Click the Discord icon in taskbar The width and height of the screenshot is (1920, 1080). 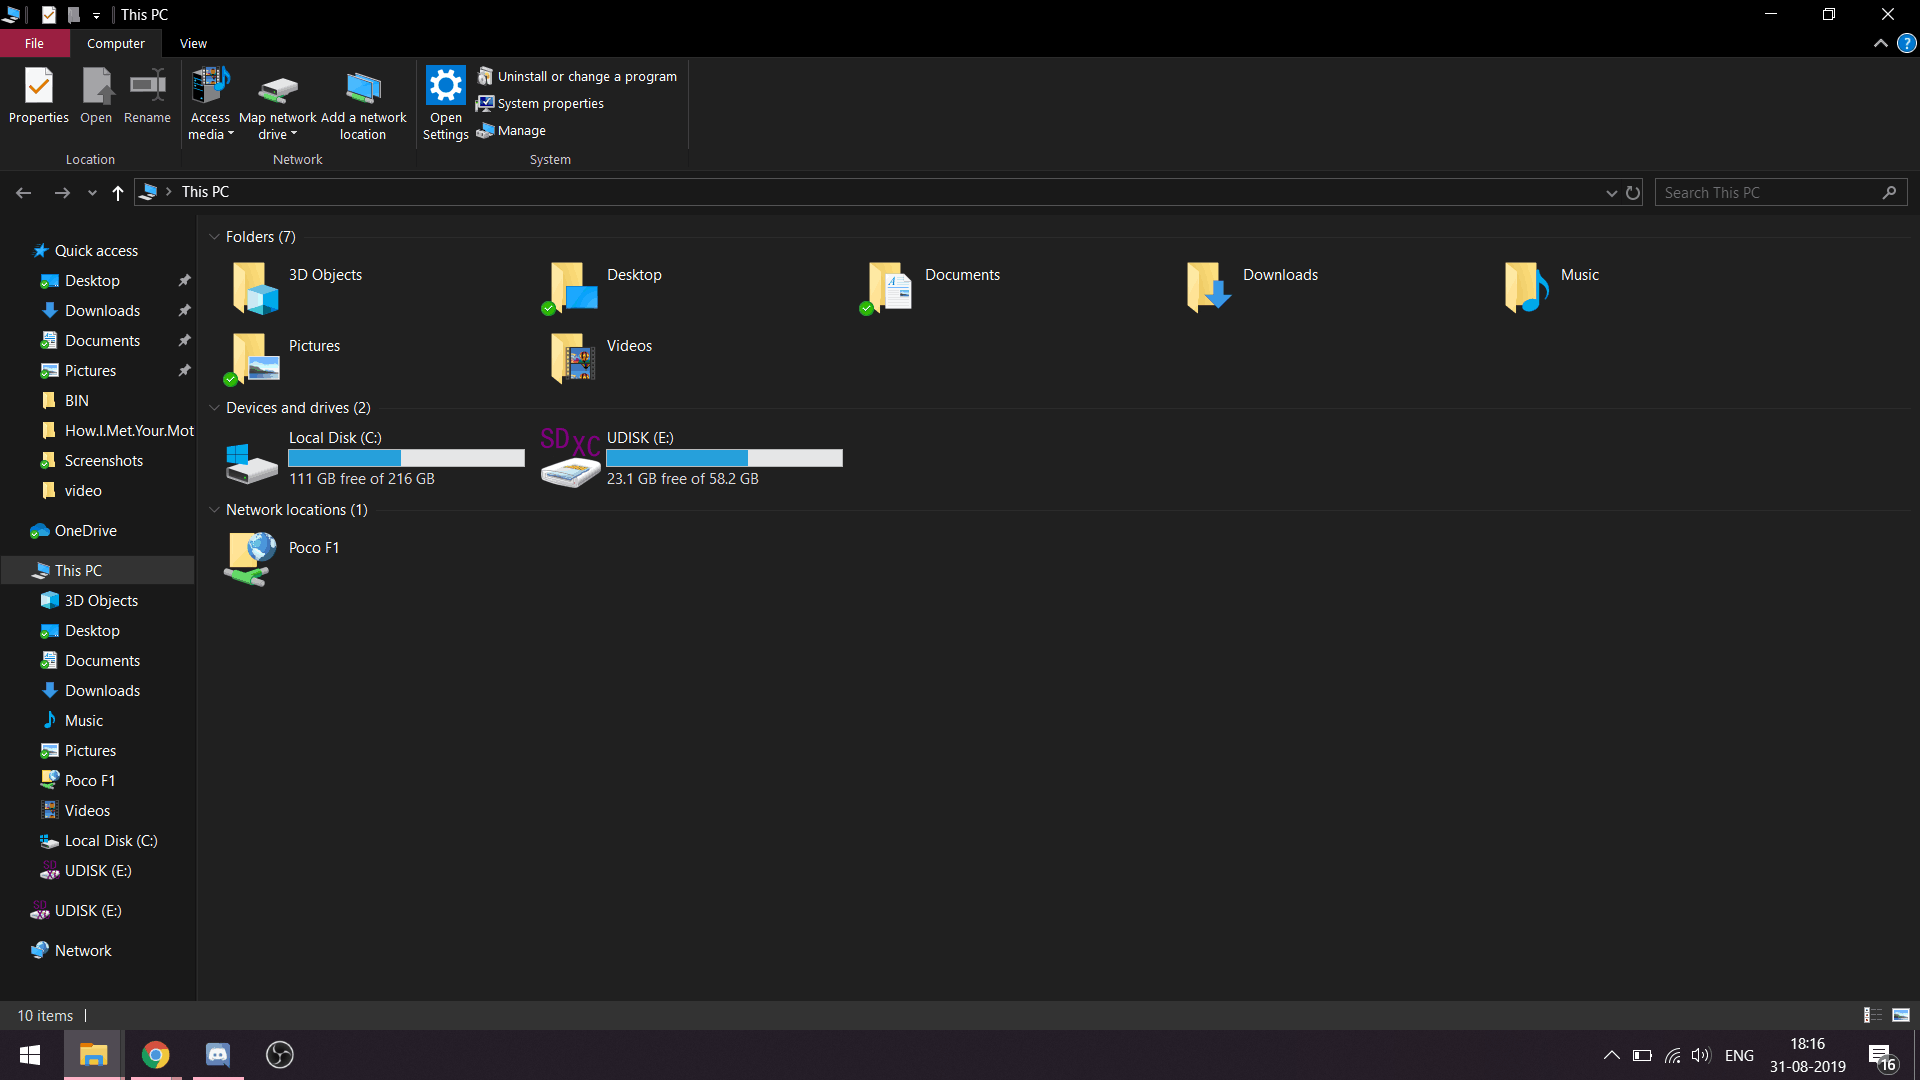click(x=218, y=1054)
